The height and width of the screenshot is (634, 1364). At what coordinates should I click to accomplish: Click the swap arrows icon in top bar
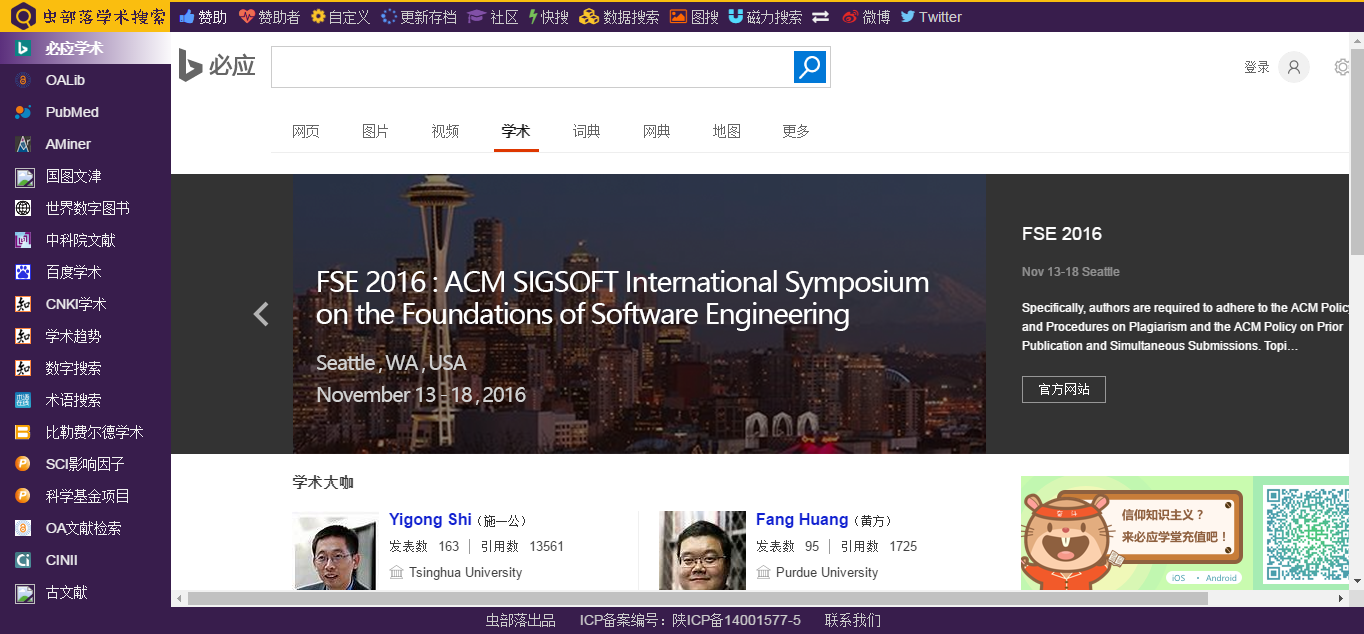820,17
